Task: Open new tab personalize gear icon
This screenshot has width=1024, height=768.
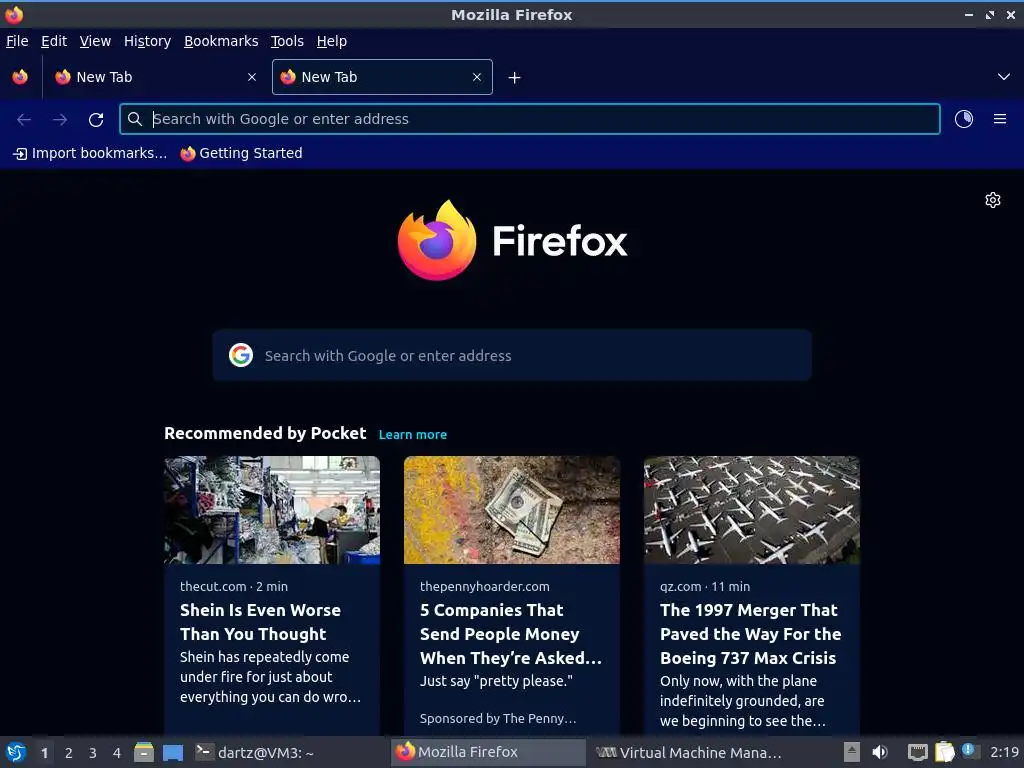Action: click(993, 200)
